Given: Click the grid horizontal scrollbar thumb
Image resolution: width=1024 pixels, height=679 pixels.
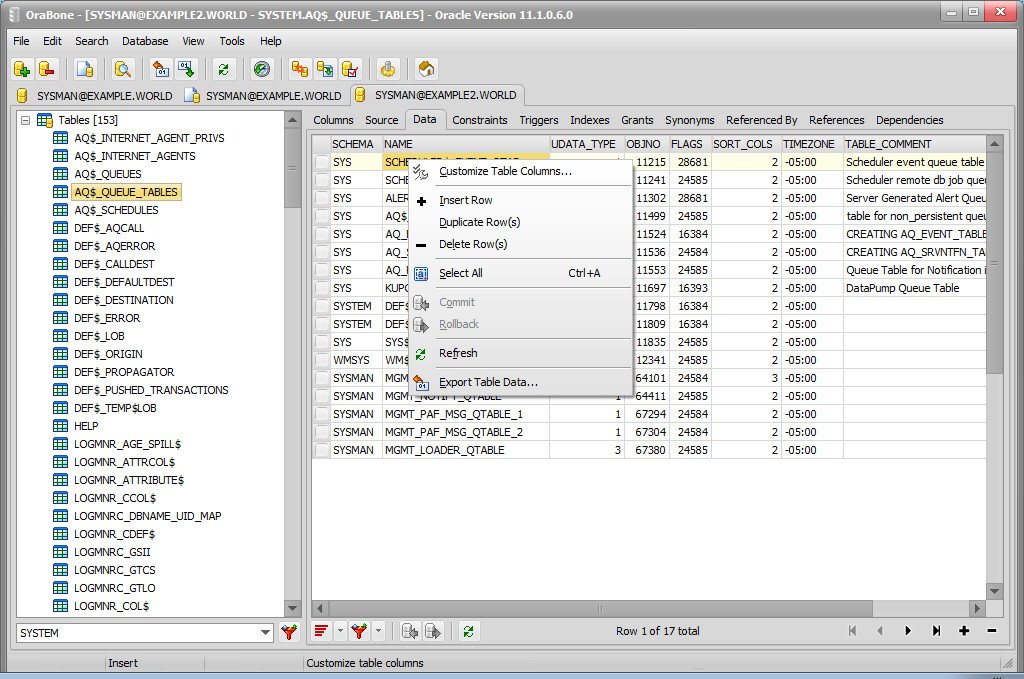Looking at the screenshot, I should (x=599, y=608).
